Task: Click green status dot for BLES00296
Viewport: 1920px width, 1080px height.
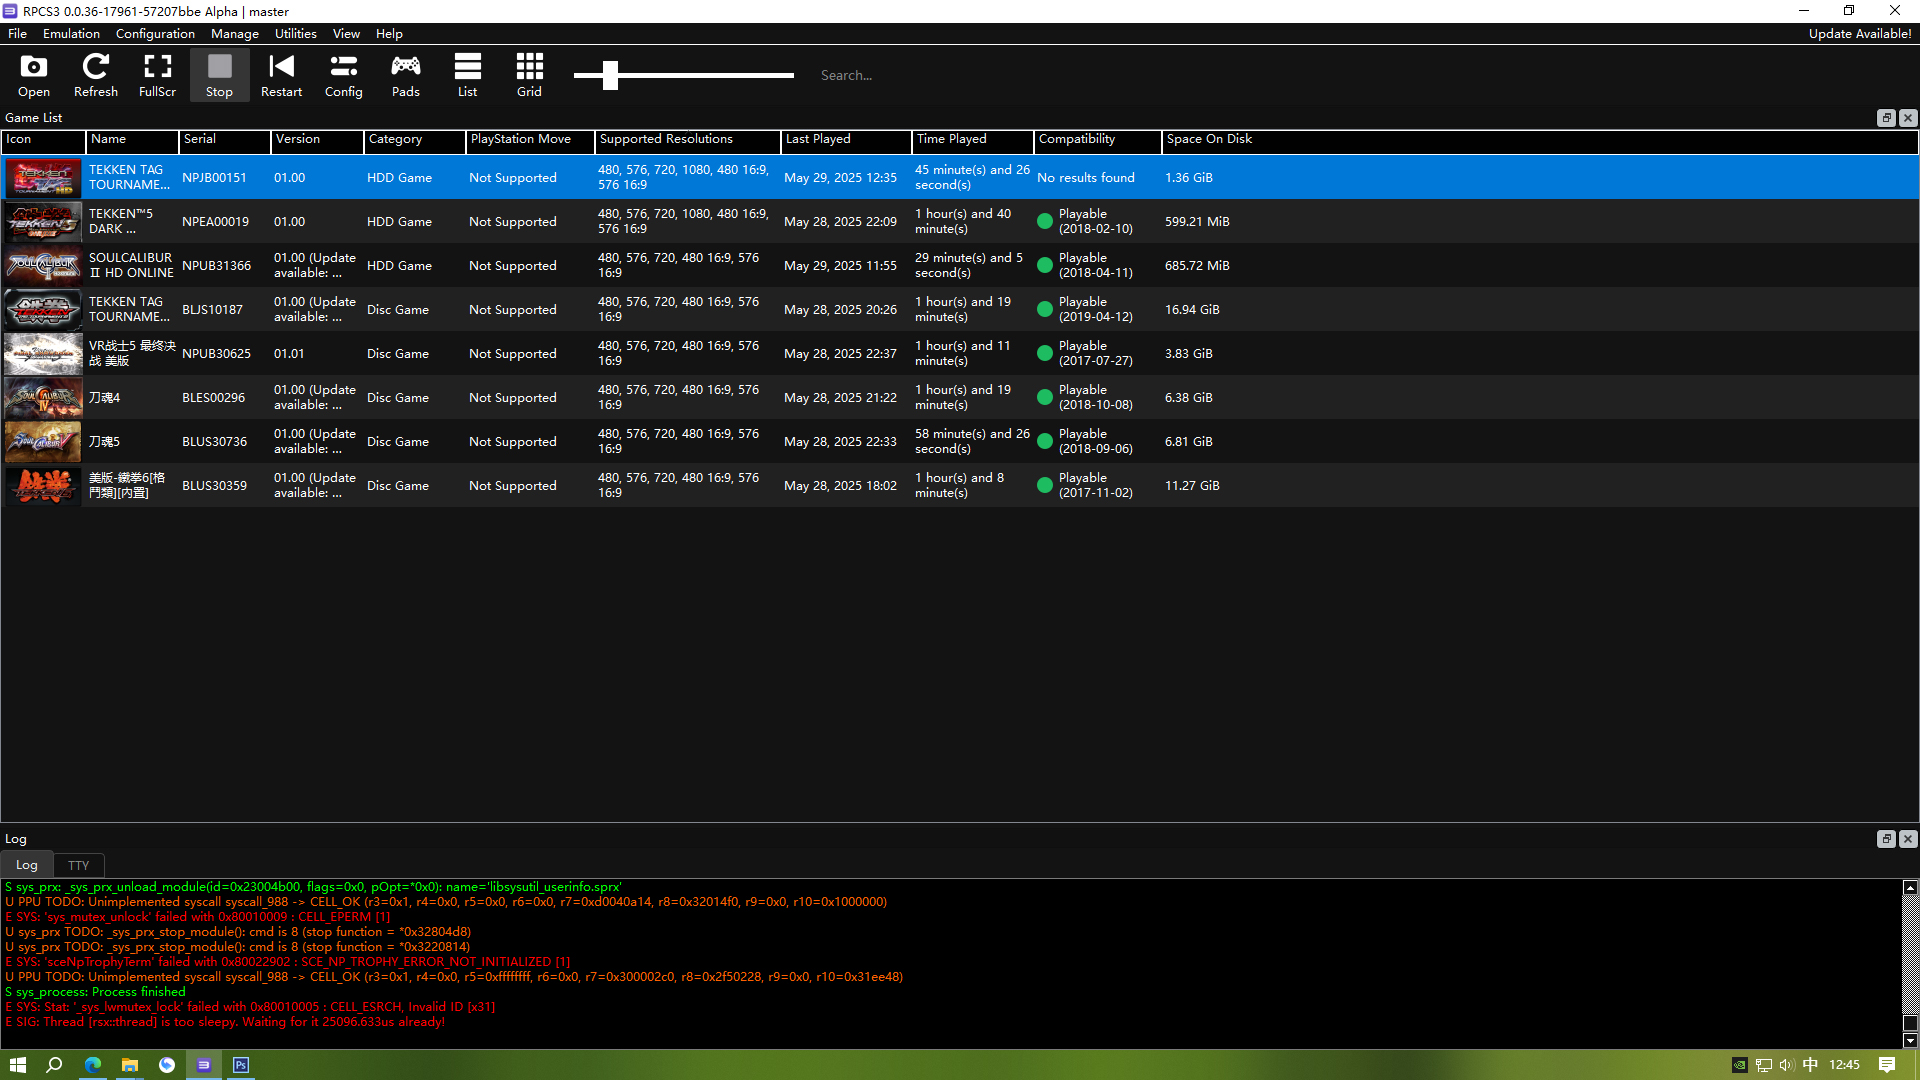Action: [x=1045, y=398]
